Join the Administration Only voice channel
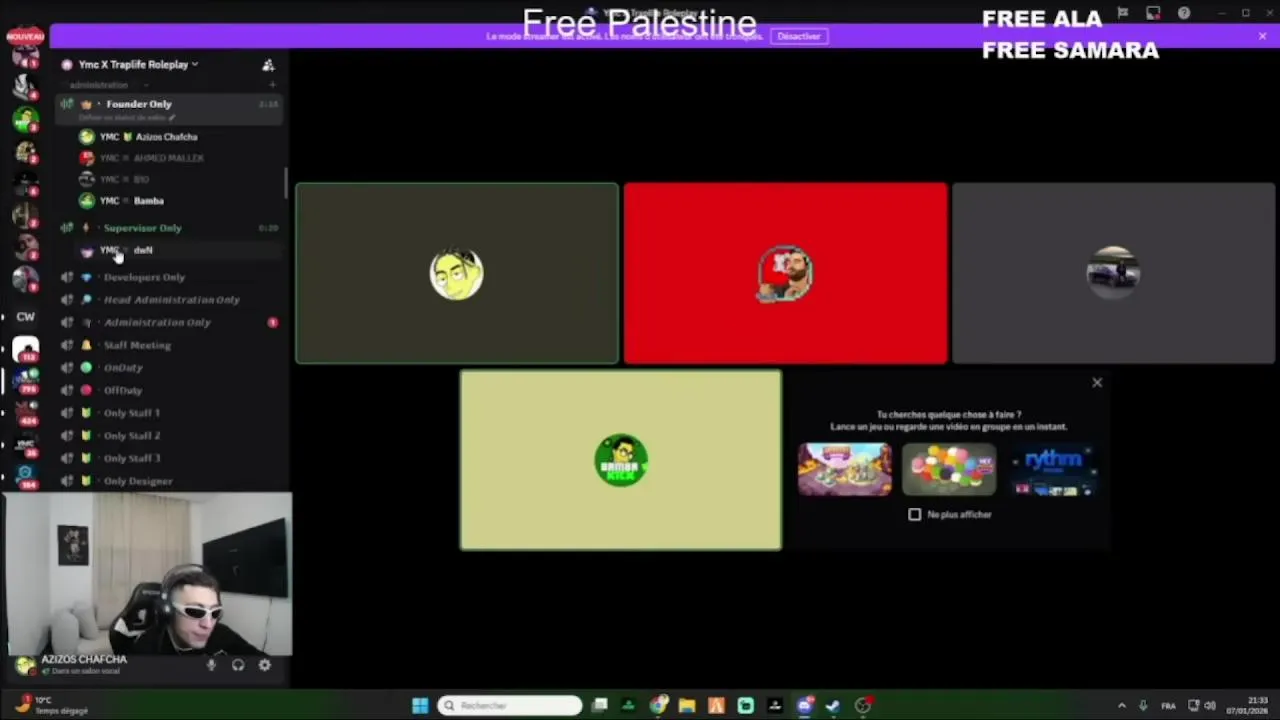1280x720 pixels. tap(157, 322)
